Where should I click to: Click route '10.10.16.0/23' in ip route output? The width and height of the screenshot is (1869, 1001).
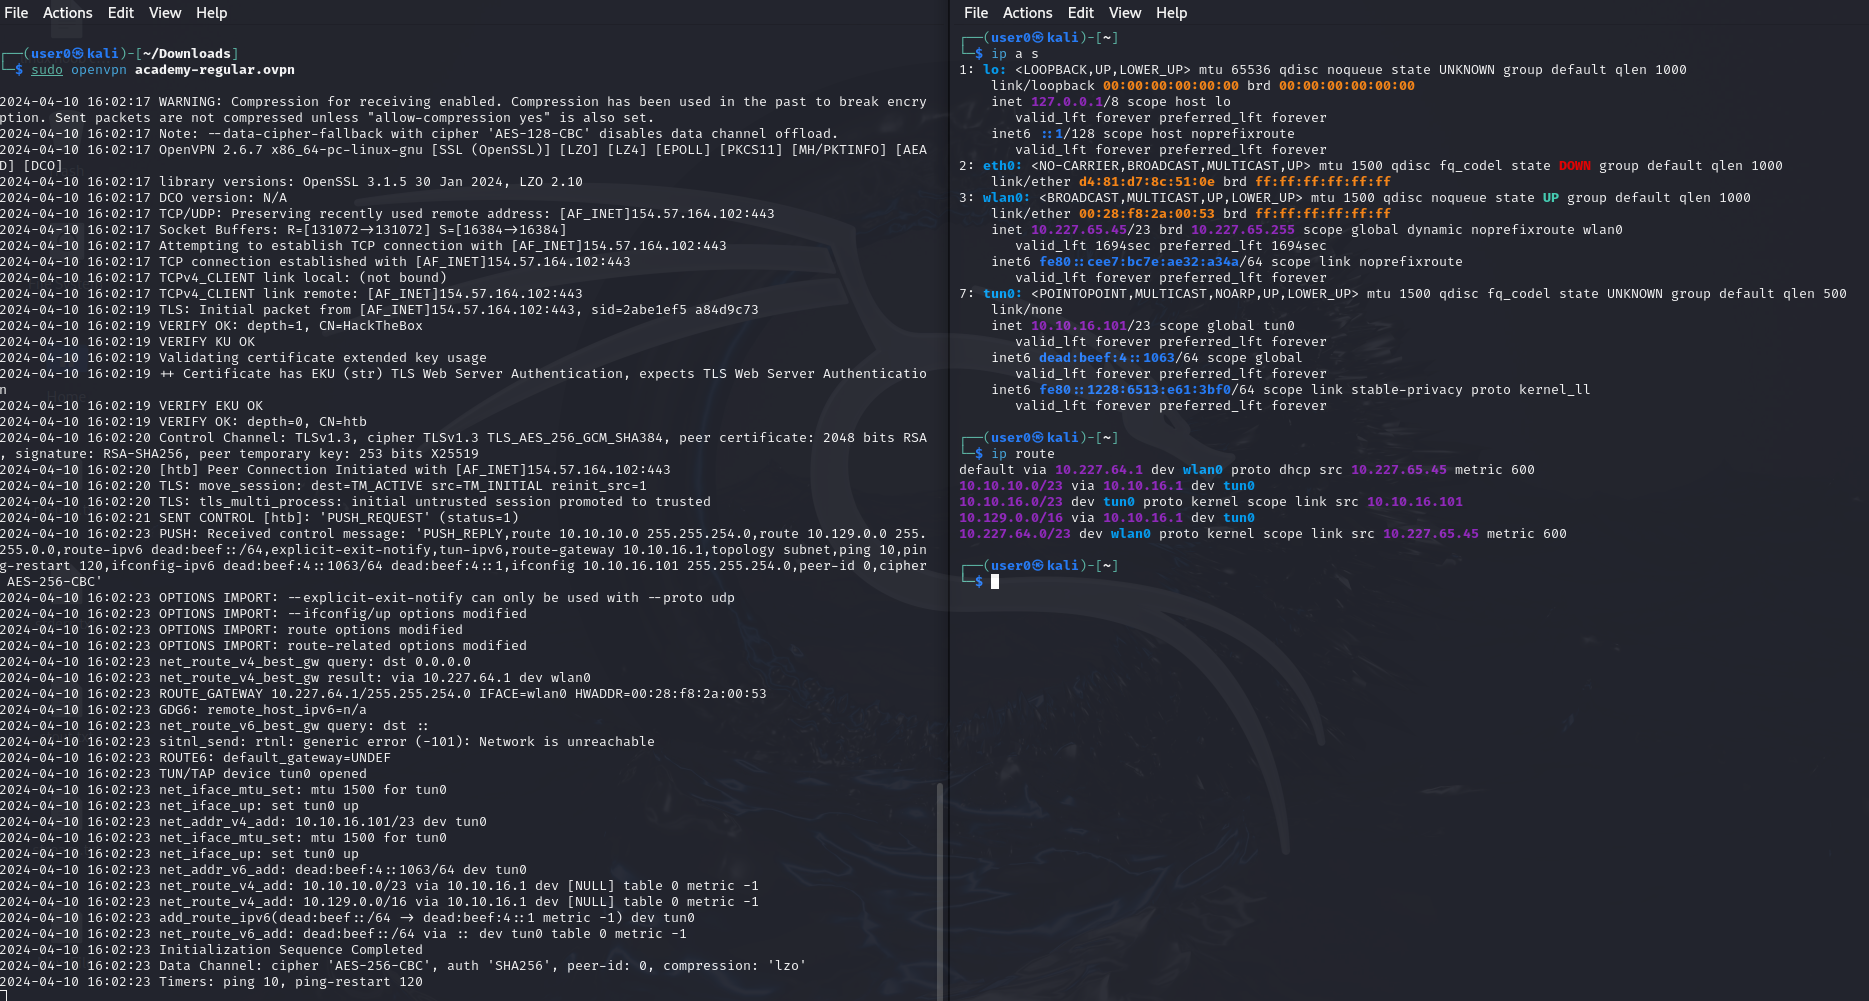click(1011, 502)
